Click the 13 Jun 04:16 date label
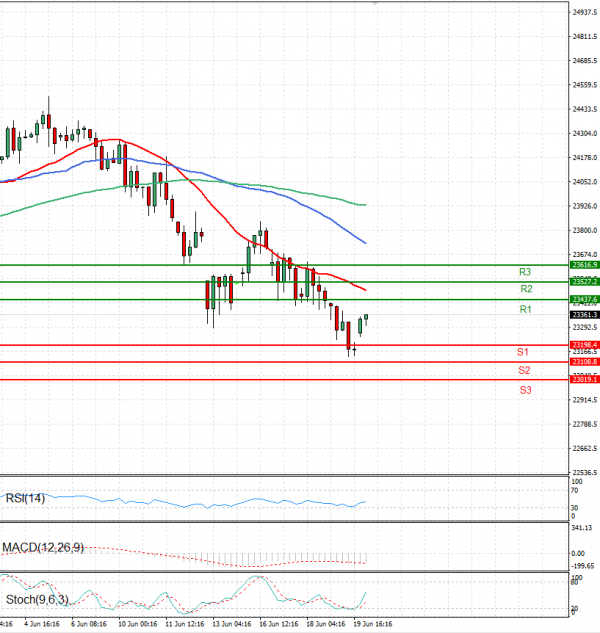This screenshot has width=600, height=633. pyautogui.click(x=231, y=624)
